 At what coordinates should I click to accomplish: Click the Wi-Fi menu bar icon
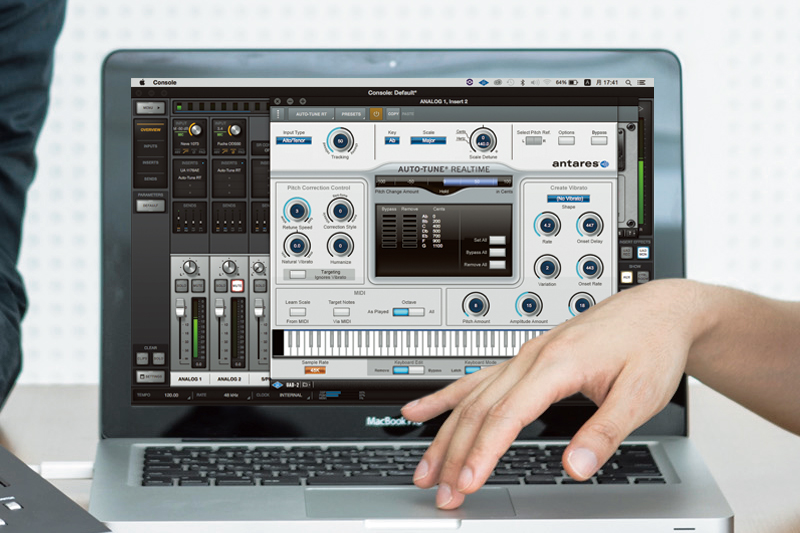547,83
